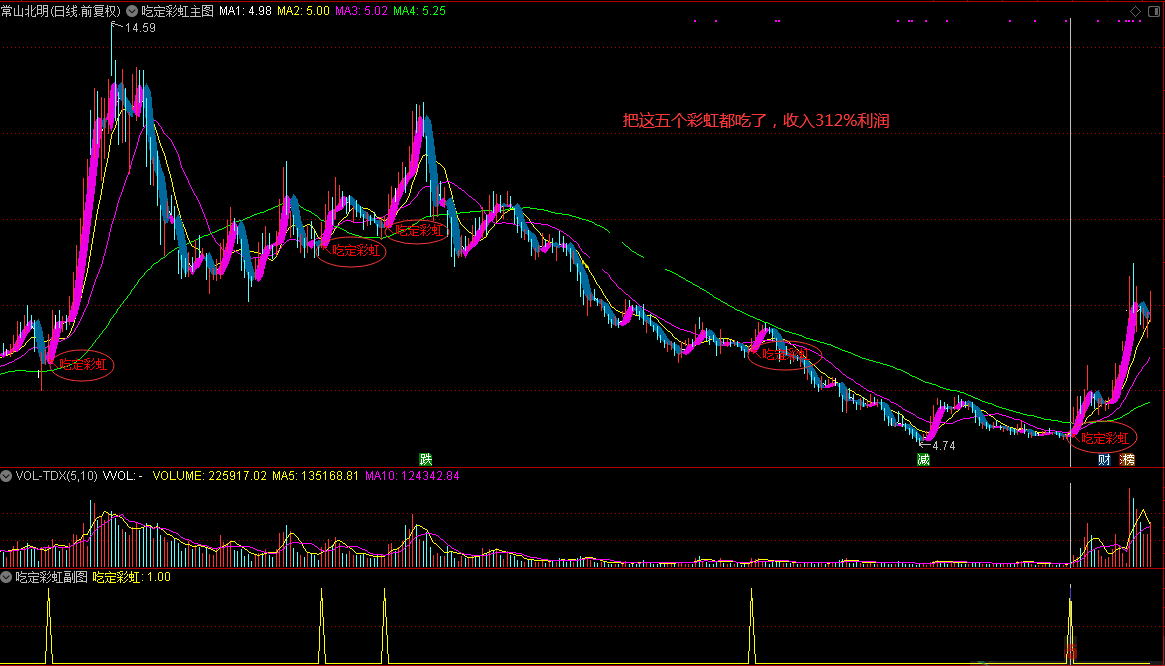The image size is (1165, 666).
Task: Click the magenta MA3 5.02 legend
Action: (361, 11)
